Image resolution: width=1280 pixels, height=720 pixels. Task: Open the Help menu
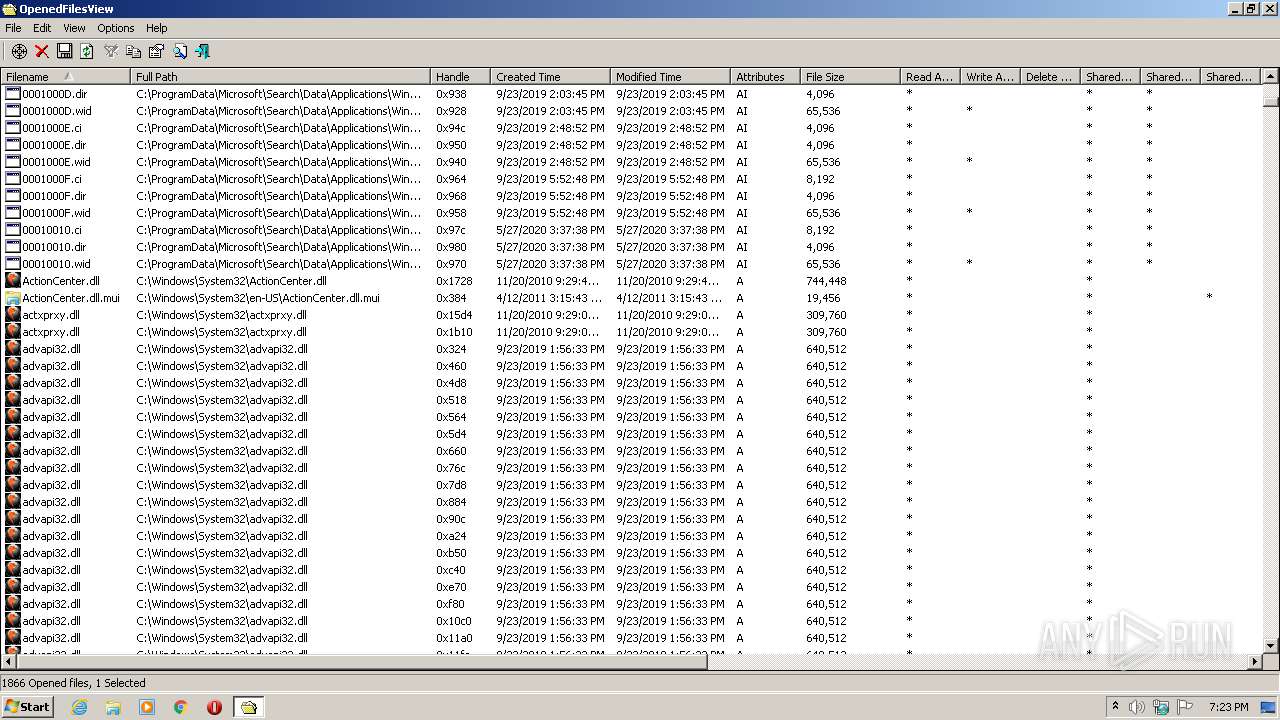pyautogui.click(x=157, y=28)
